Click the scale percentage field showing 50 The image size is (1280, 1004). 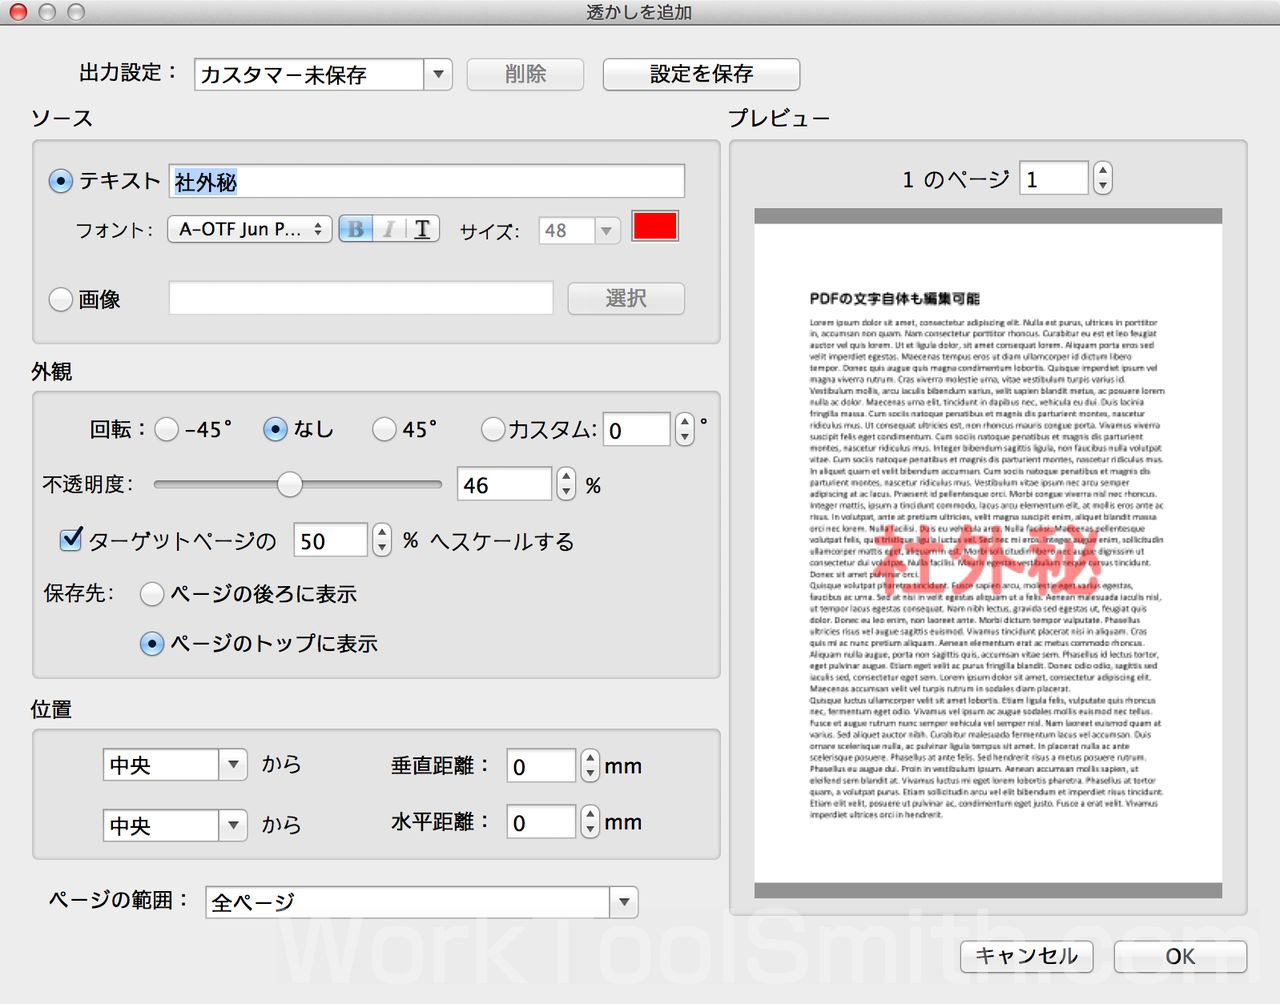[x=331, y=540]
